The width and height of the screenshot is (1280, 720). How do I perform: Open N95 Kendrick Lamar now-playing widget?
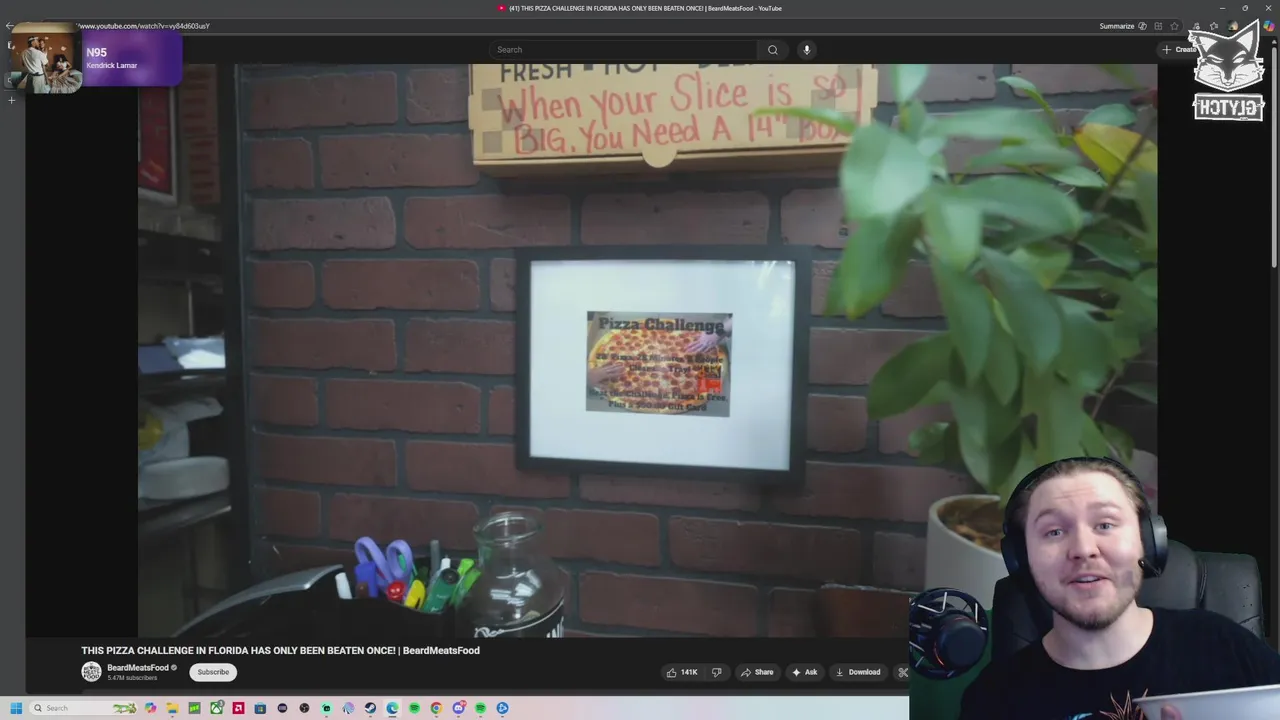tap(96, 59)
